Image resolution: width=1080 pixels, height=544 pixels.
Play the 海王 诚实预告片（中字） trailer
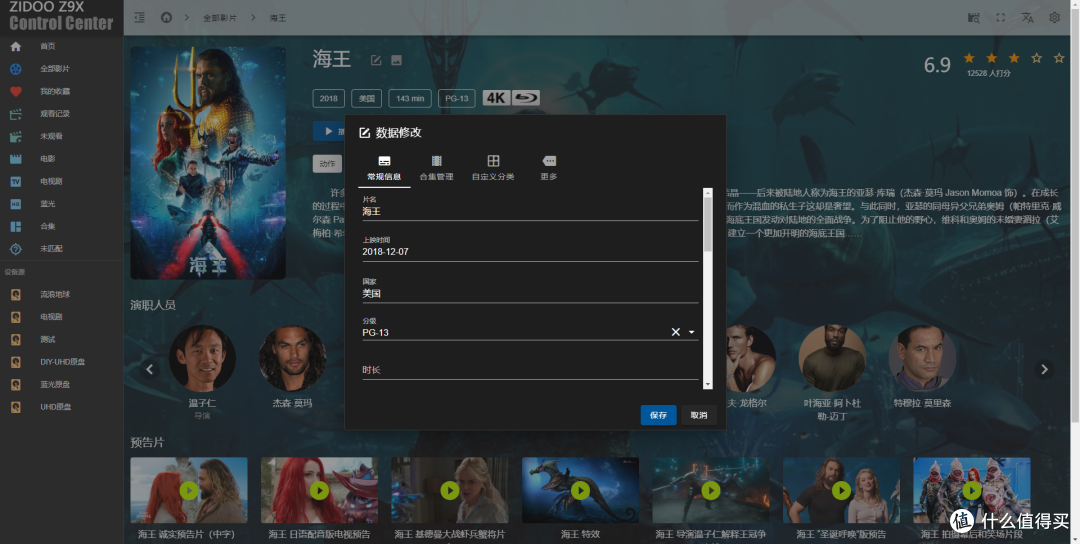coord(189,490)
